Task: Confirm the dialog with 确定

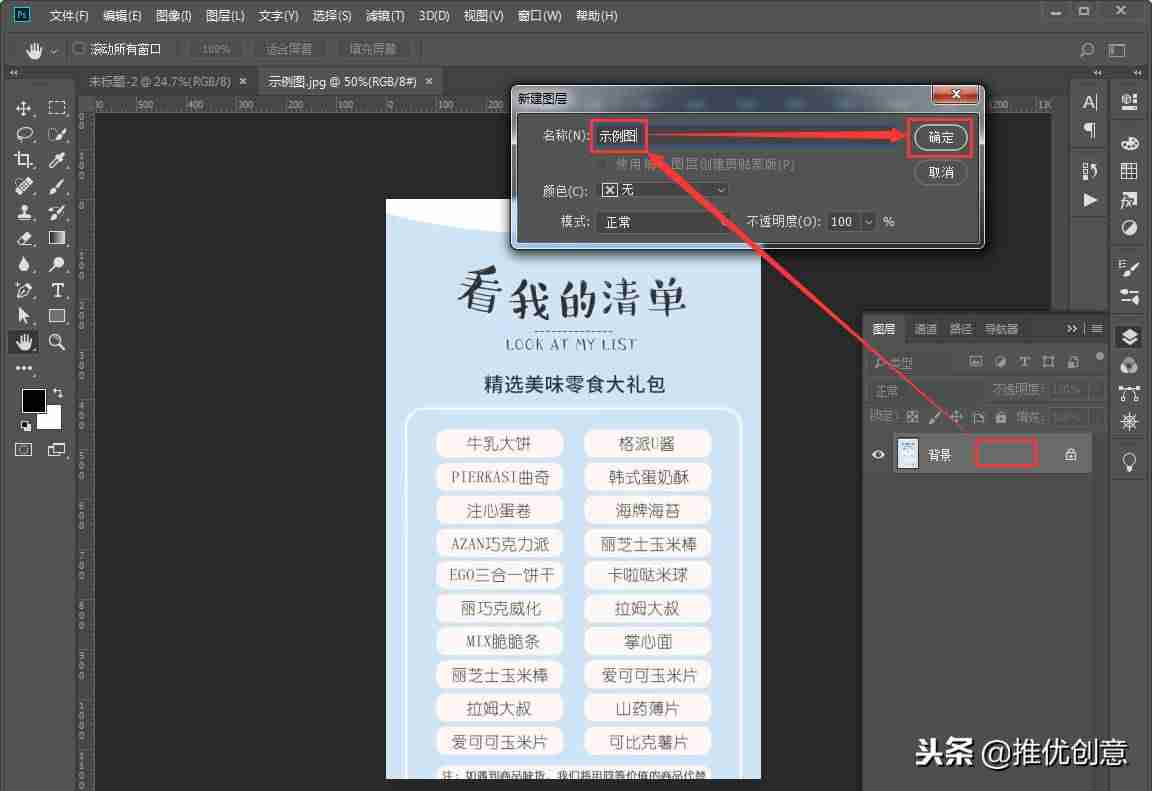Action: pyautogui.click(x=940, y=137)
